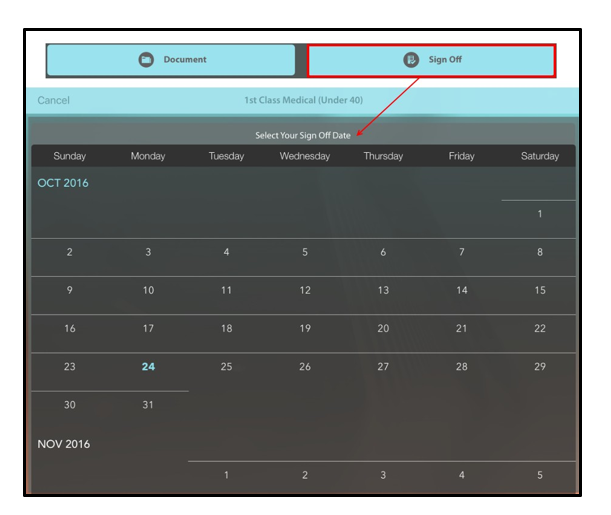Pick October 7 in the Friday column
Screen dimensions: 611x515
[x=461, y=252]
